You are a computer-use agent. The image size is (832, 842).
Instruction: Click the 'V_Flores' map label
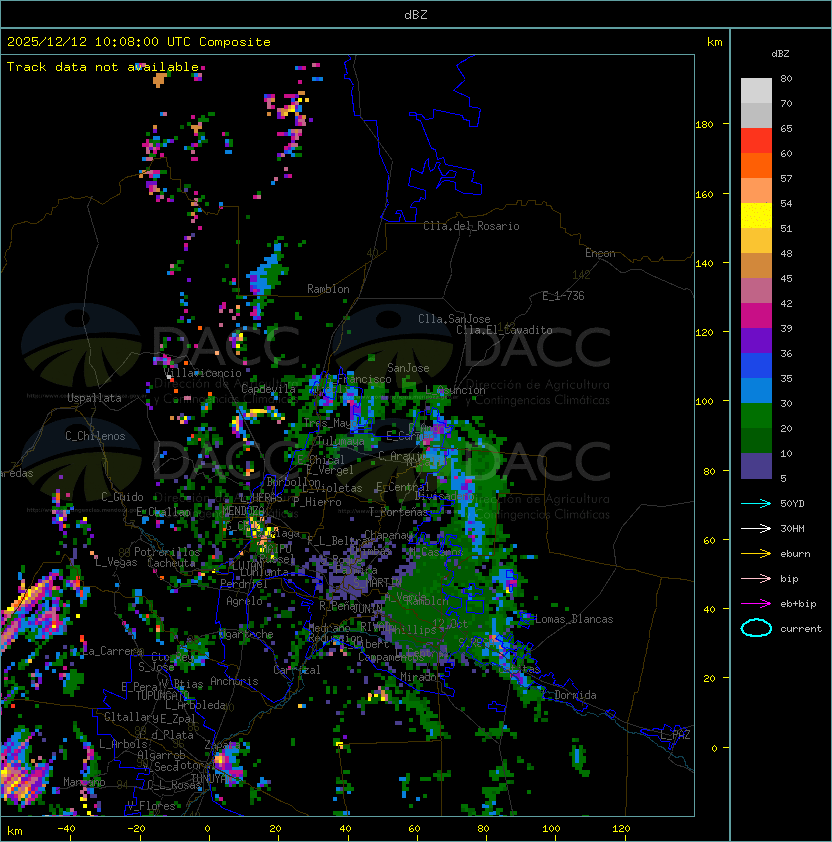(x=151, y=806)
